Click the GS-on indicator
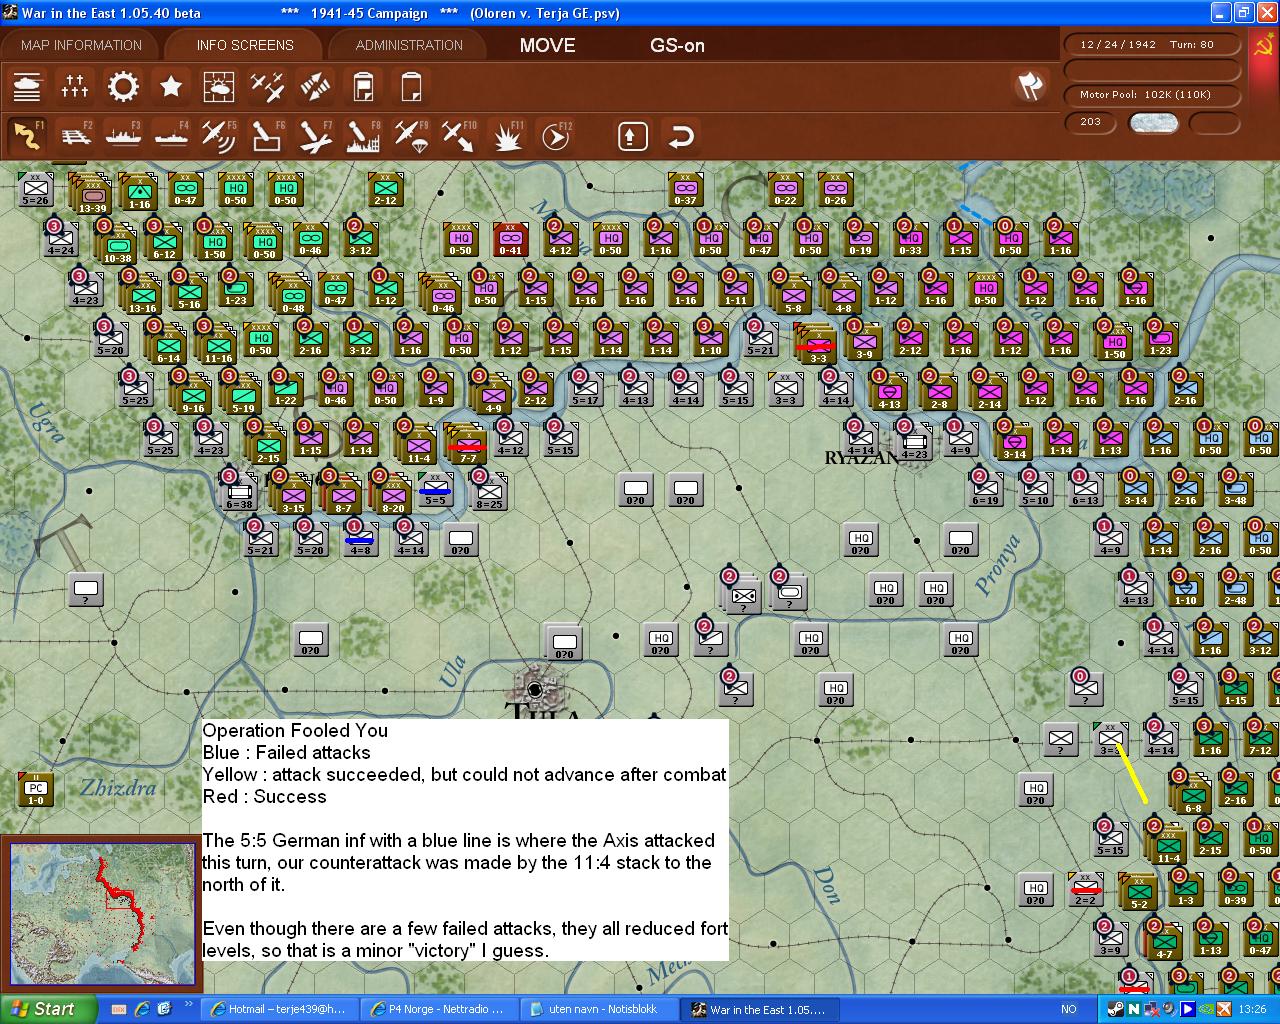This screenshot has height=1024, width=1280. coord(677,45)
